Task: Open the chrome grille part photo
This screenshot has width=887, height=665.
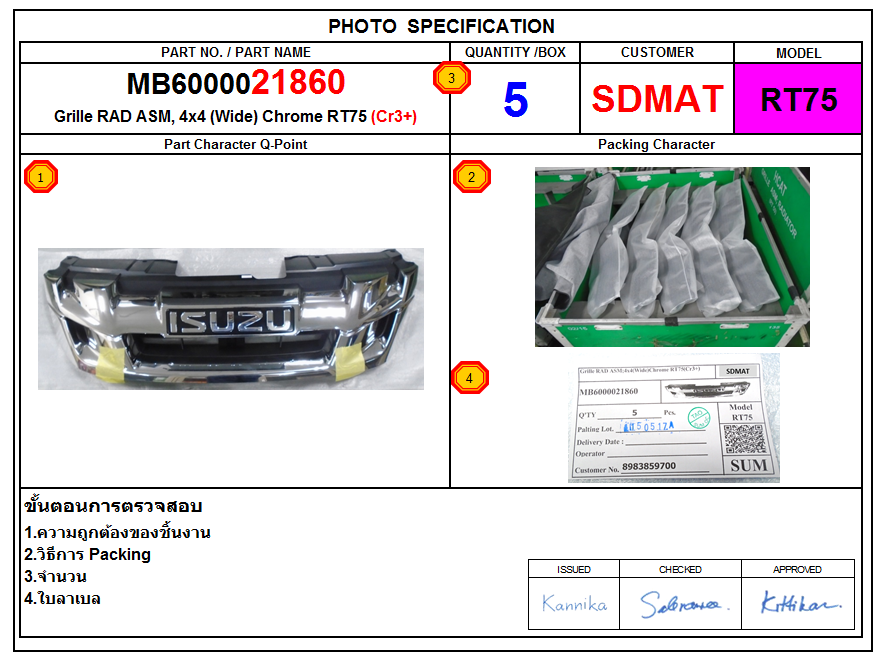Action: [x=231, y=319]
